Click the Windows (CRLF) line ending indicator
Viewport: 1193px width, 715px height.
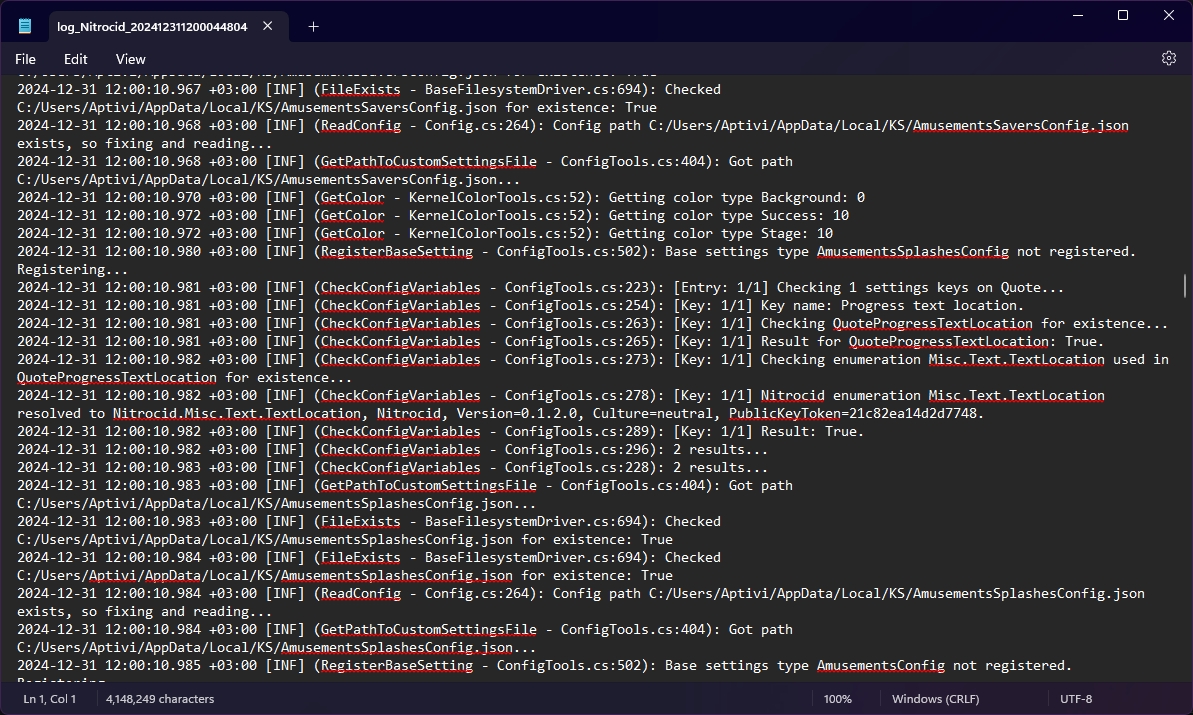pos(937,699)
